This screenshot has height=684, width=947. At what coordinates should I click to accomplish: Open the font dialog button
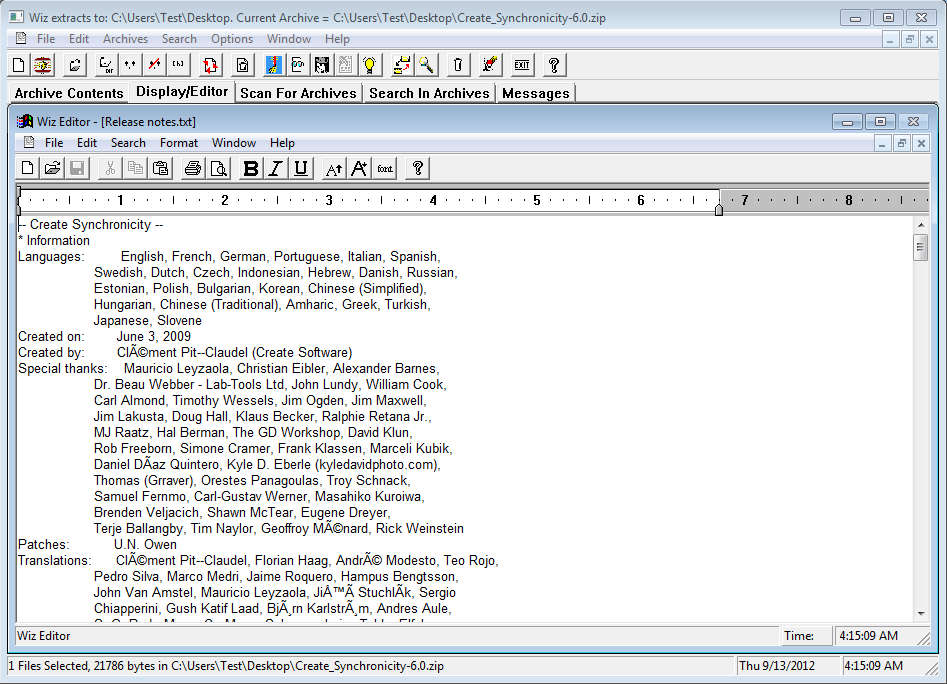[385, 168]
